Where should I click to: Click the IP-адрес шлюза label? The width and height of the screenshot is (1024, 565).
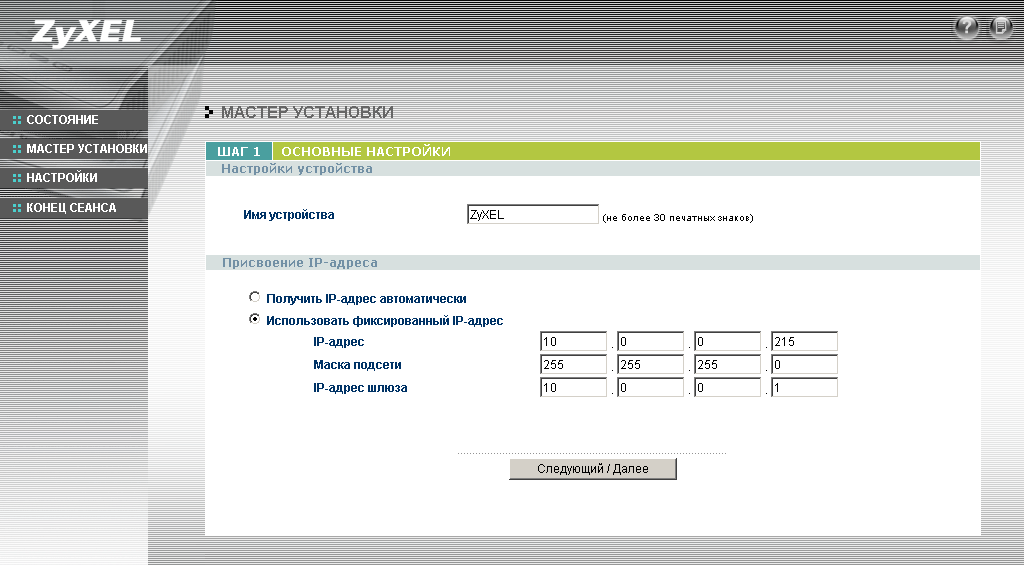tap(360, 387)
